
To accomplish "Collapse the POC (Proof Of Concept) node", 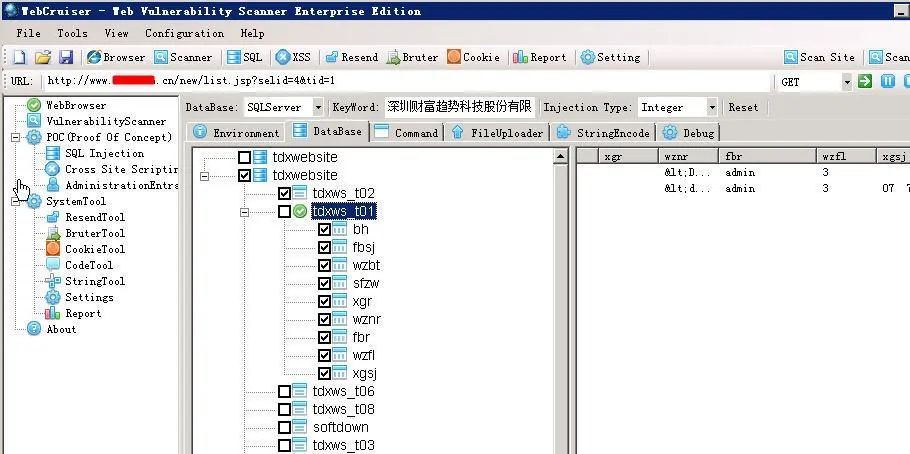I will [x=15, y=138].
